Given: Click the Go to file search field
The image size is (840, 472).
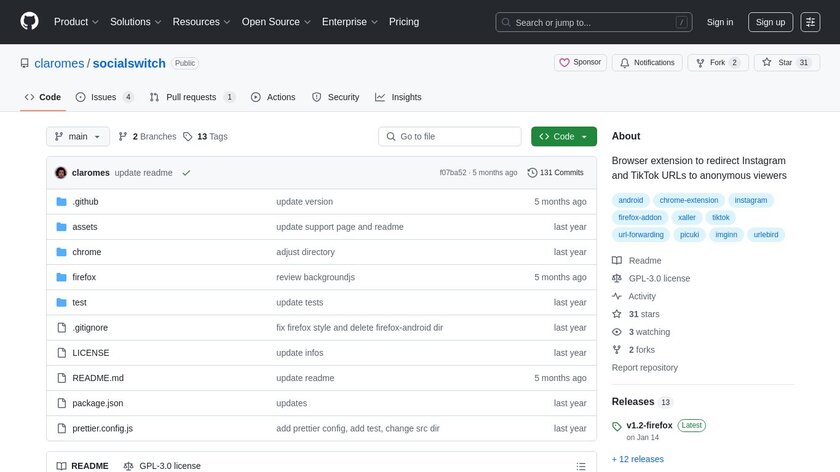Looking at the screenshot, I should point(450,136).
